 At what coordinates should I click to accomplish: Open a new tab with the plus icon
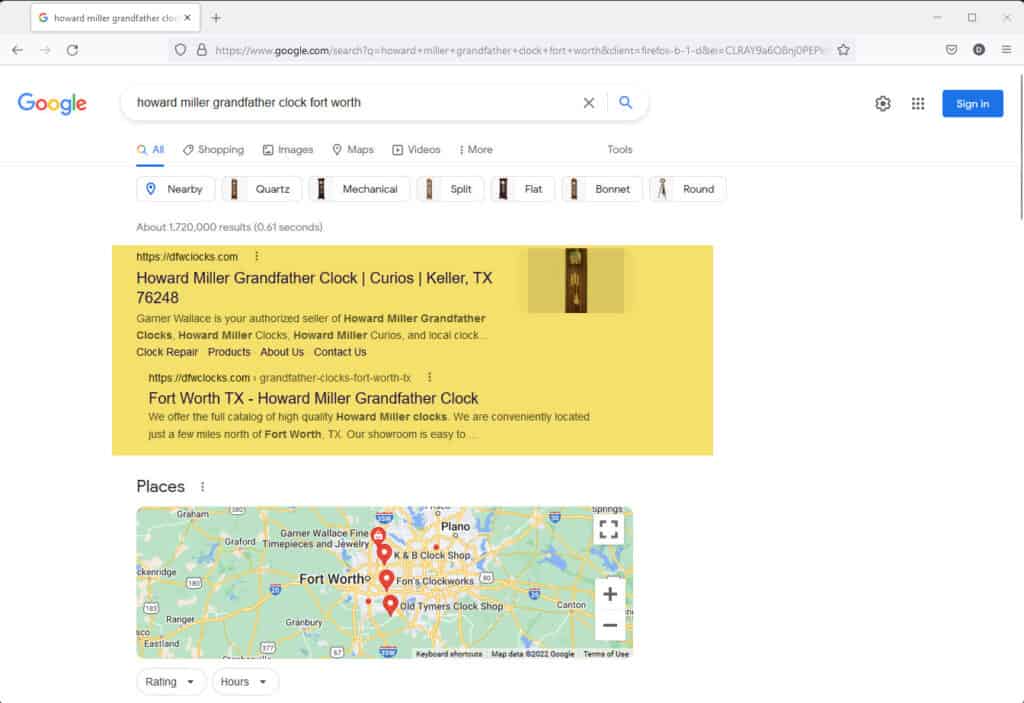coord(216,18)
